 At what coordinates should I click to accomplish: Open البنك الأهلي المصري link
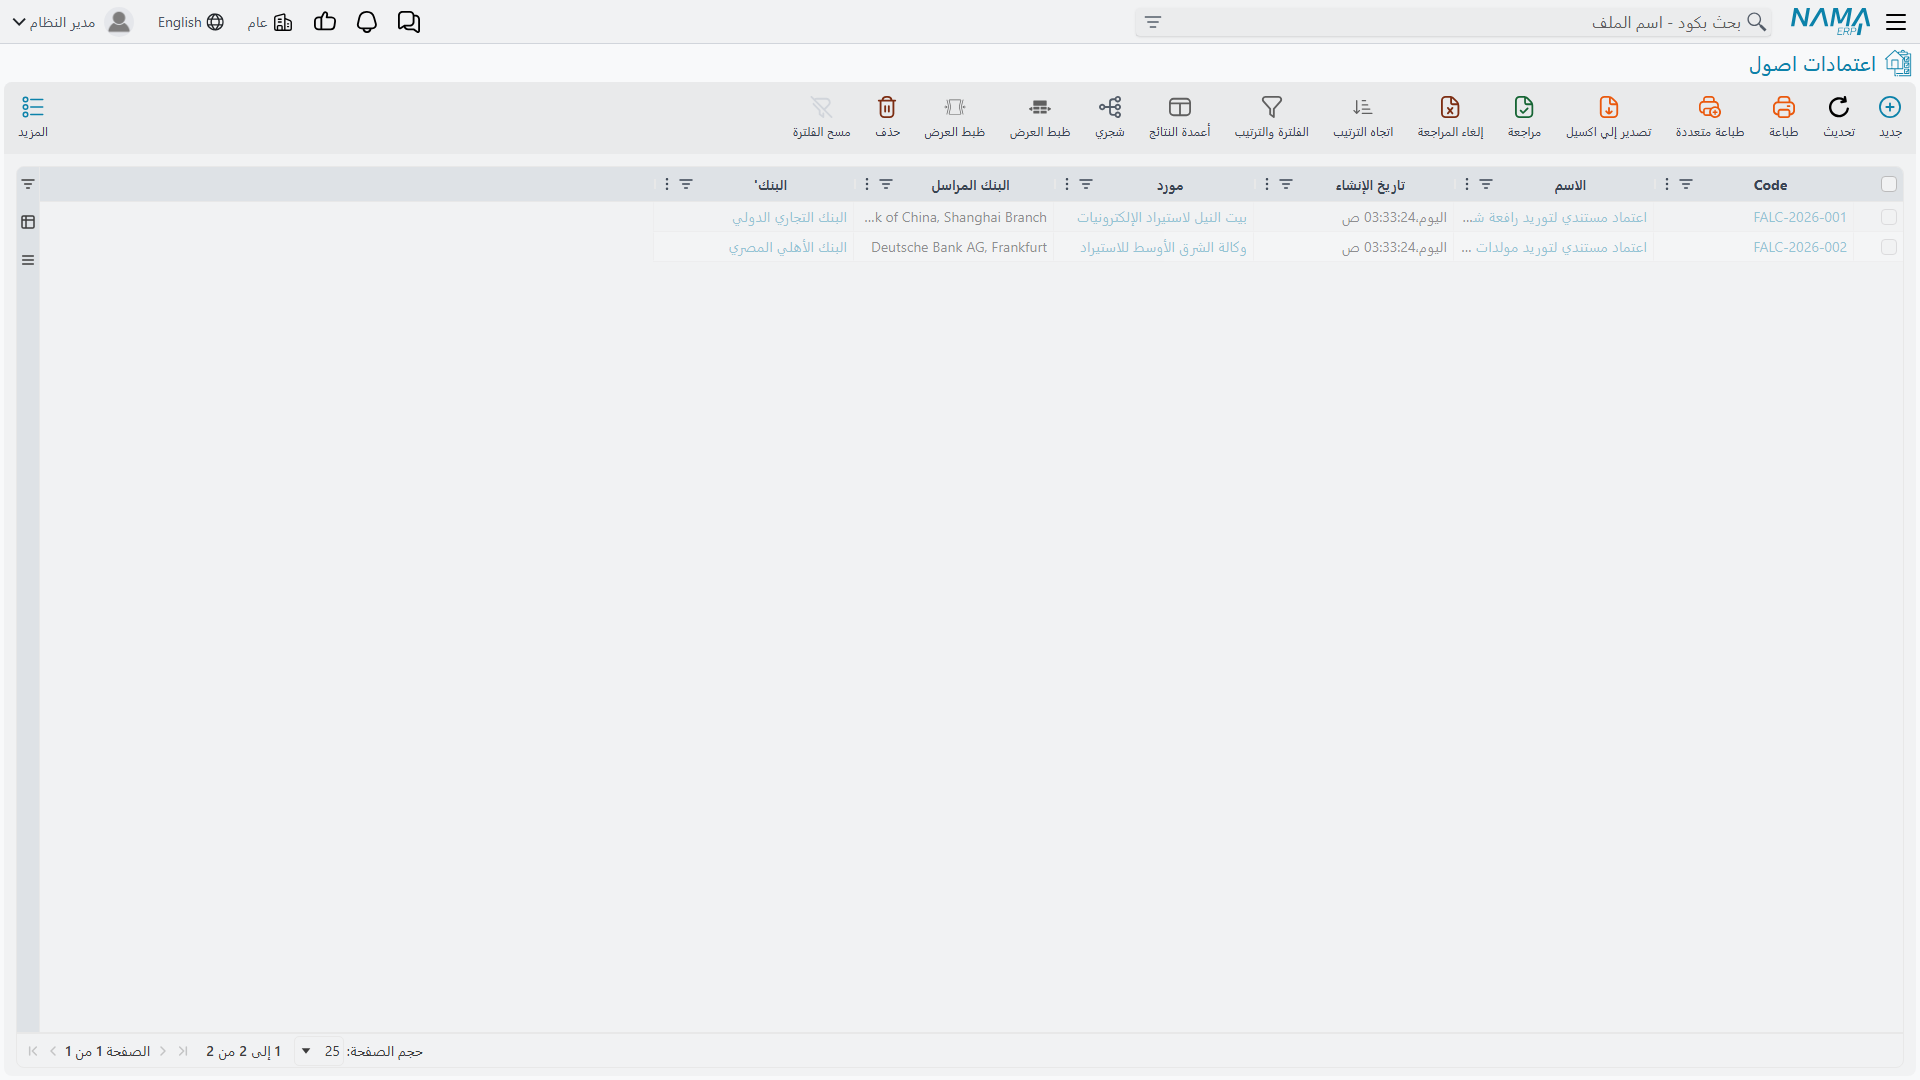pyautogui.click(x=788, y=247)
